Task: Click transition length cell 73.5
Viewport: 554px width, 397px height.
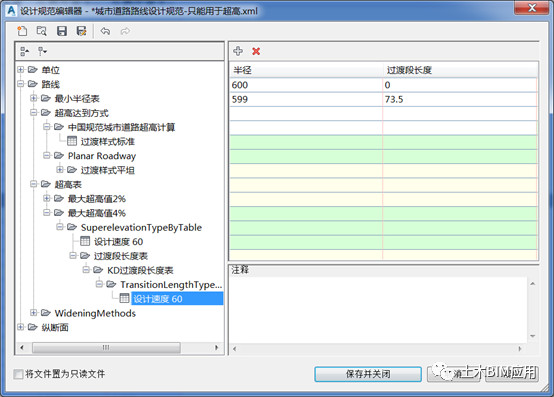Action: coord(460,100)
